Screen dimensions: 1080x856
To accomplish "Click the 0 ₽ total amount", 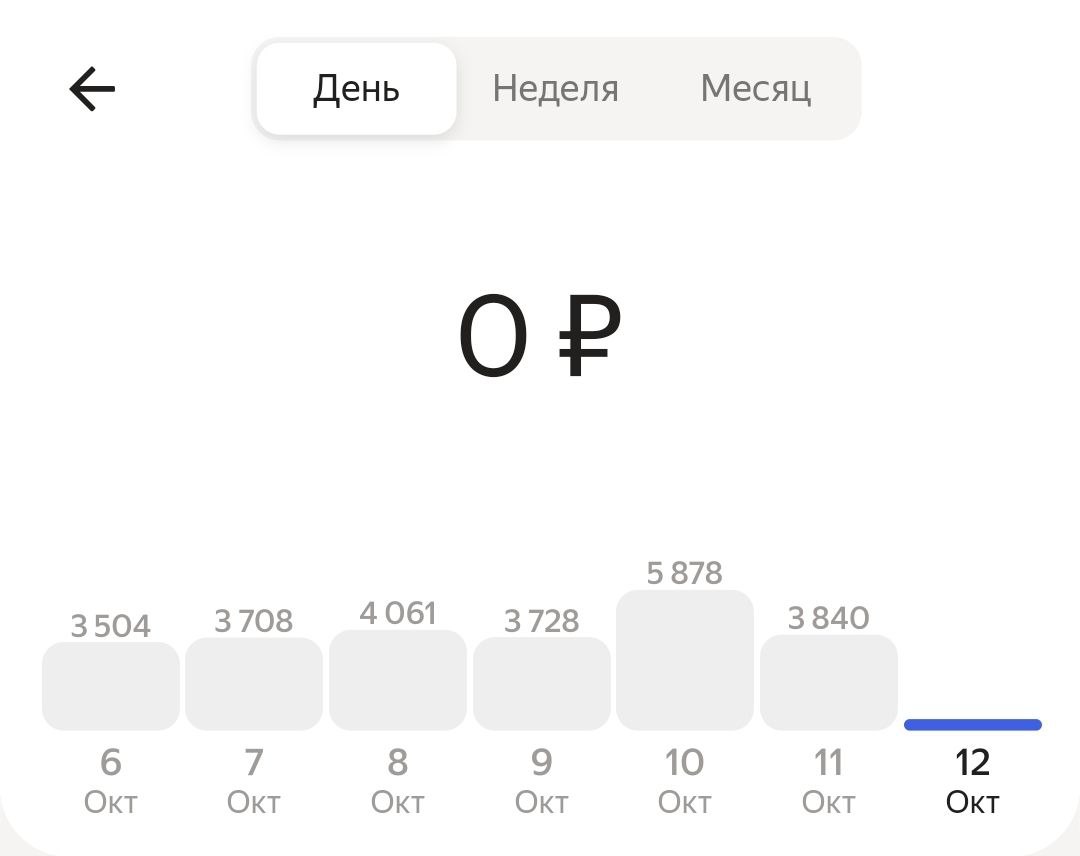I will point(540,337).
